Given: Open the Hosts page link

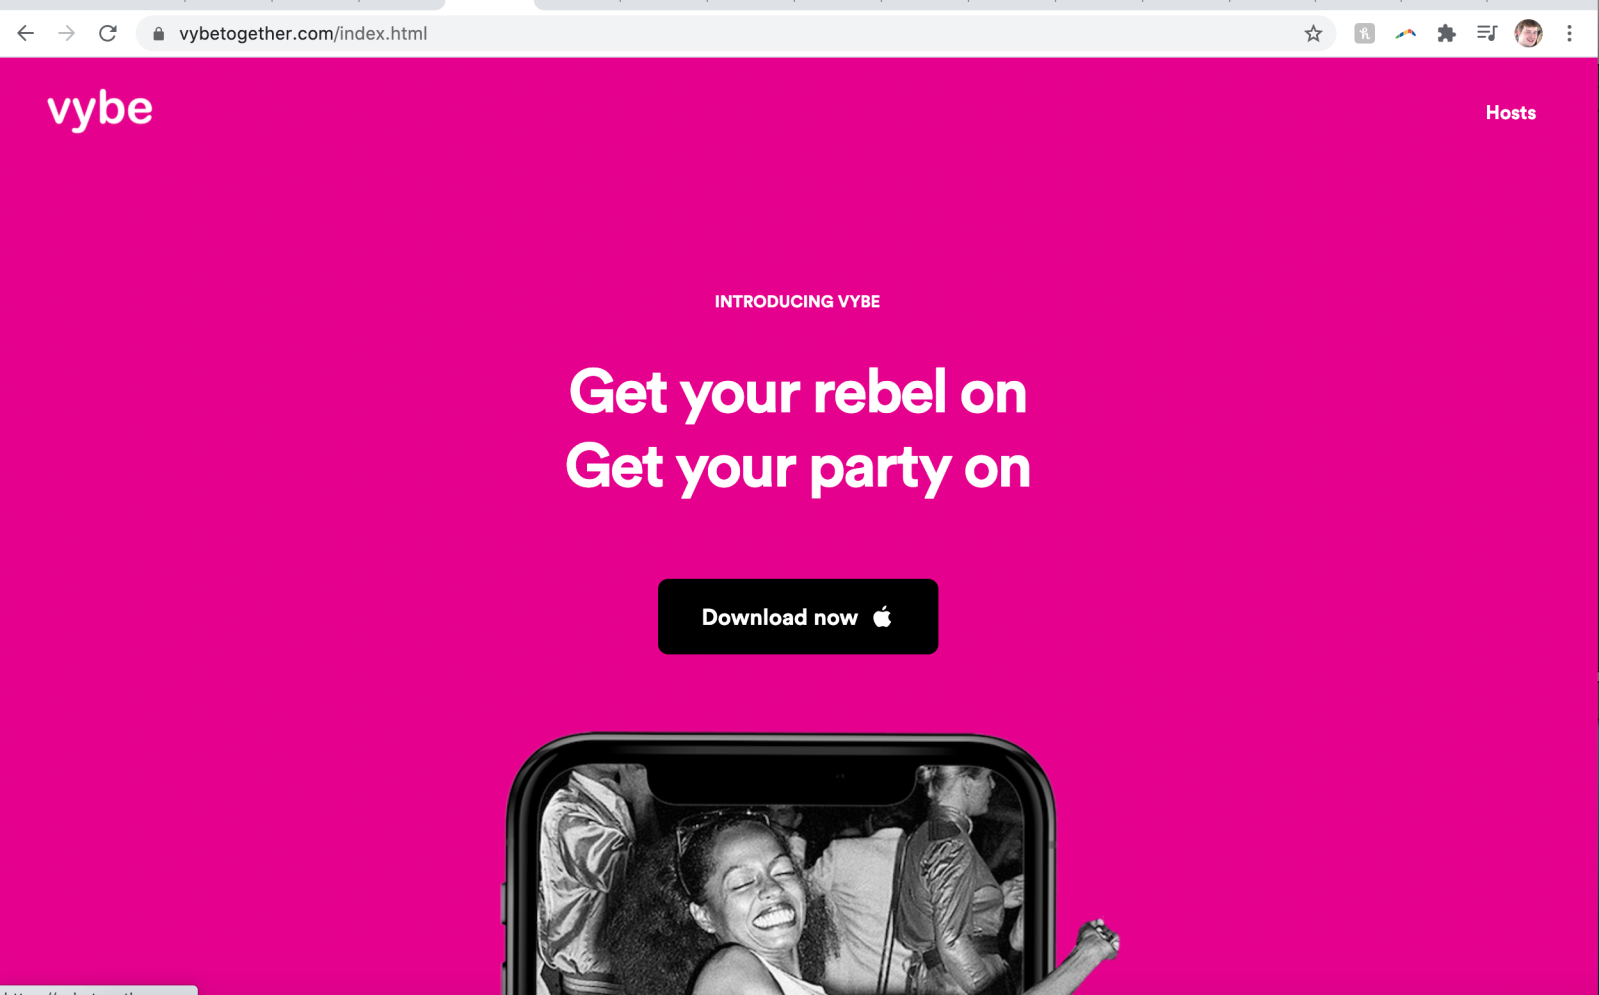Looking at the screenshot, I should [1510, 113].
